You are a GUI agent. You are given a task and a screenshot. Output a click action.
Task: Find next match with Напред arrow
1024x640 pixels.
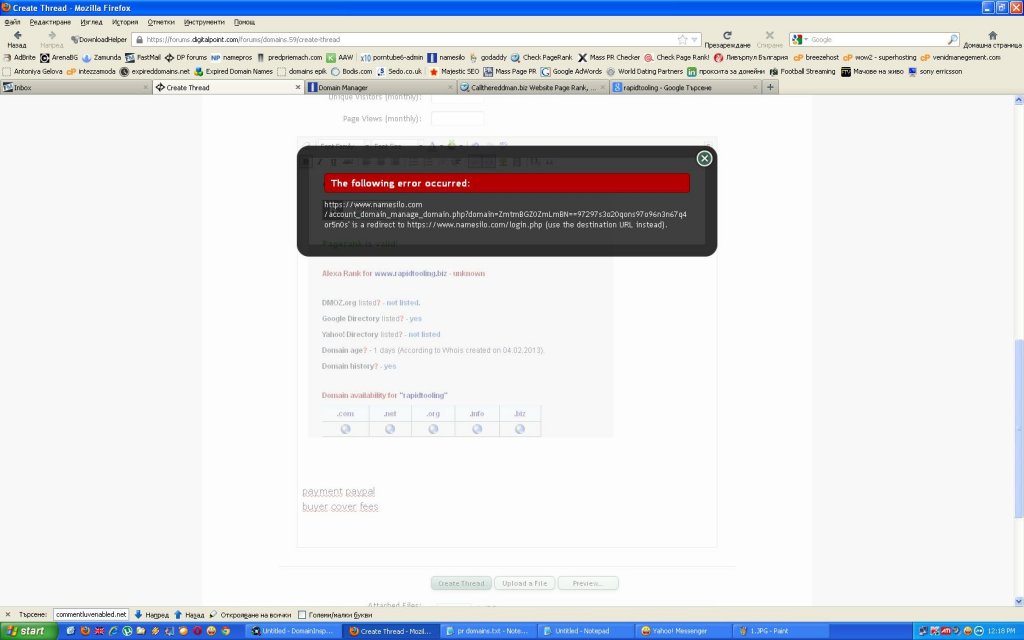point(151,615)
